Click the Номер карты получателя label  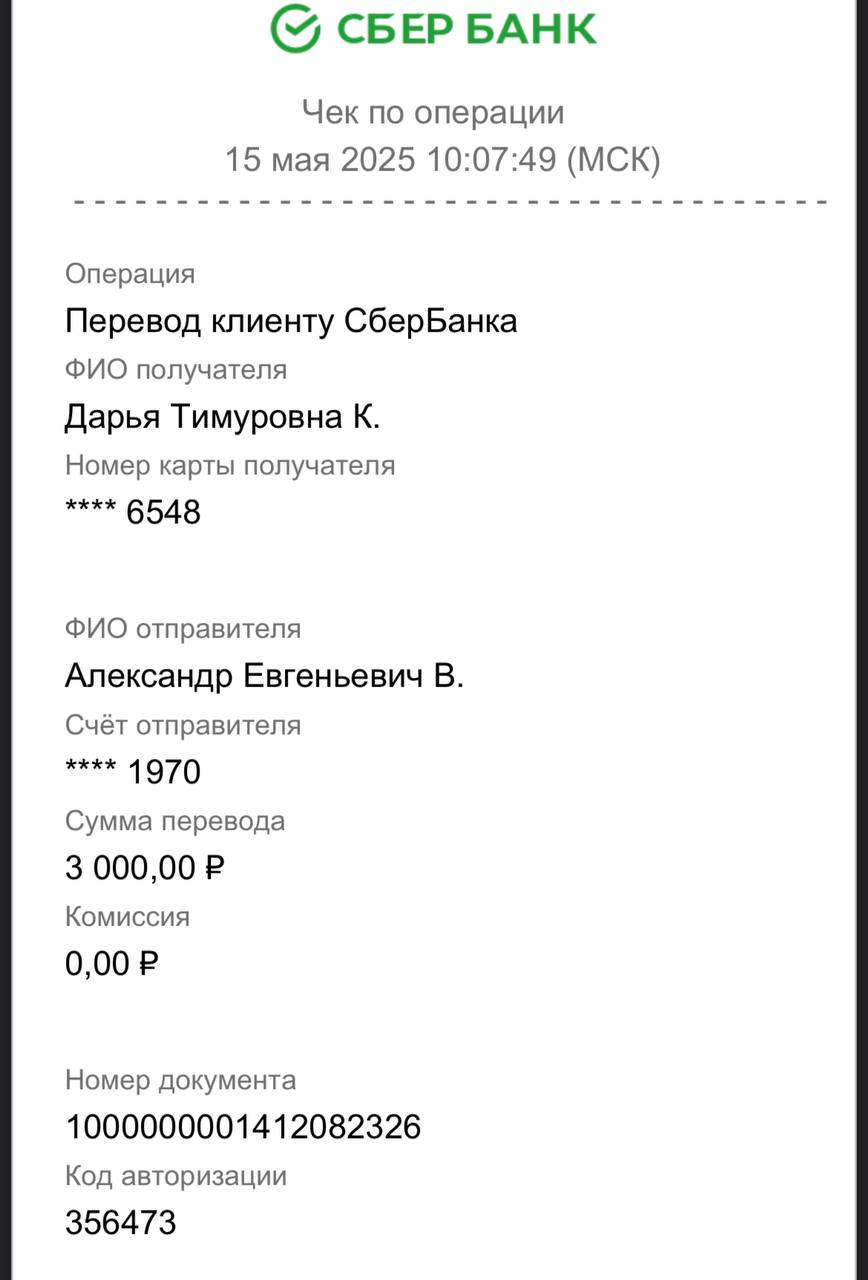pyautogui.click(x=230, y=466)
